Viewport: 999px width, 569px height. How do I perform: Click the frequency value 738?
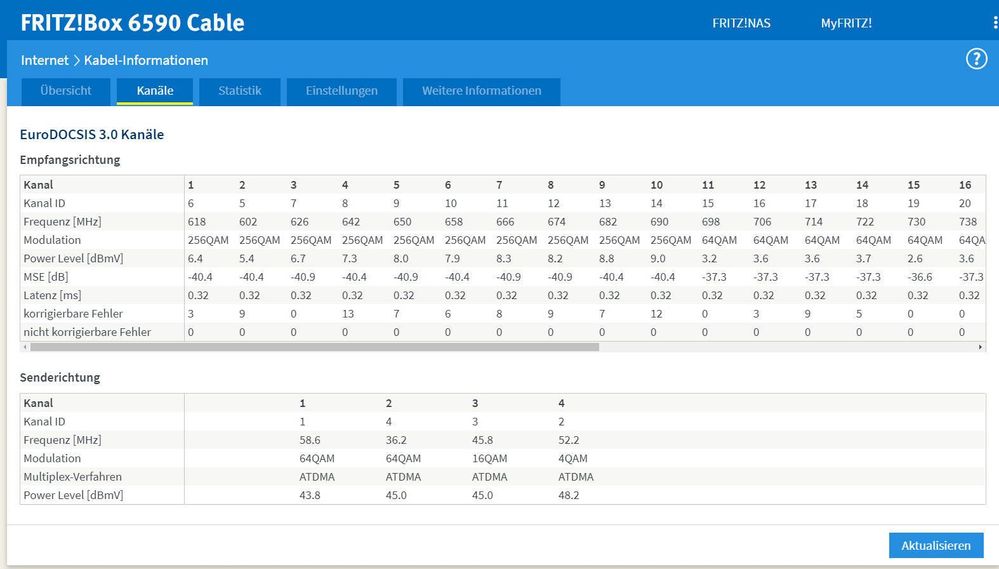[968, 222]
